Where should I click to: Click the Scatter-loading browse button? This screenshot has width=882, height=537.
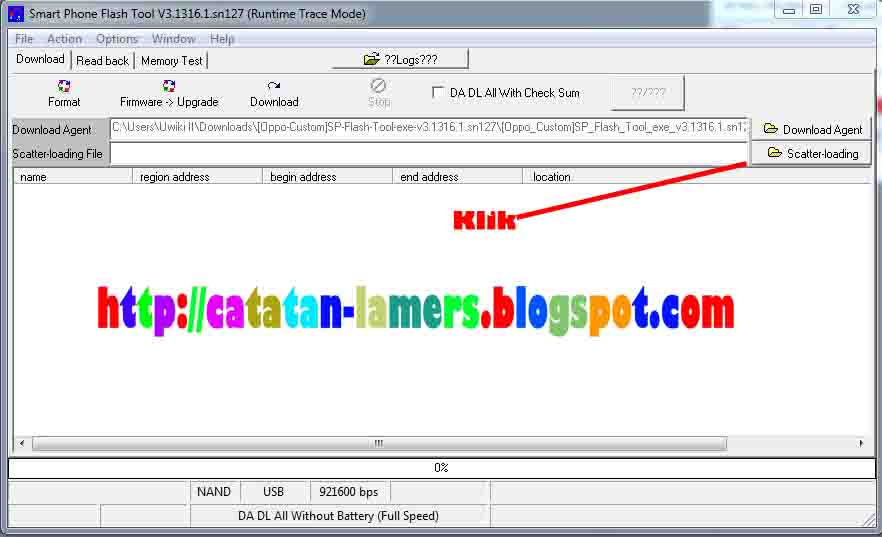(x=812, y=153)
